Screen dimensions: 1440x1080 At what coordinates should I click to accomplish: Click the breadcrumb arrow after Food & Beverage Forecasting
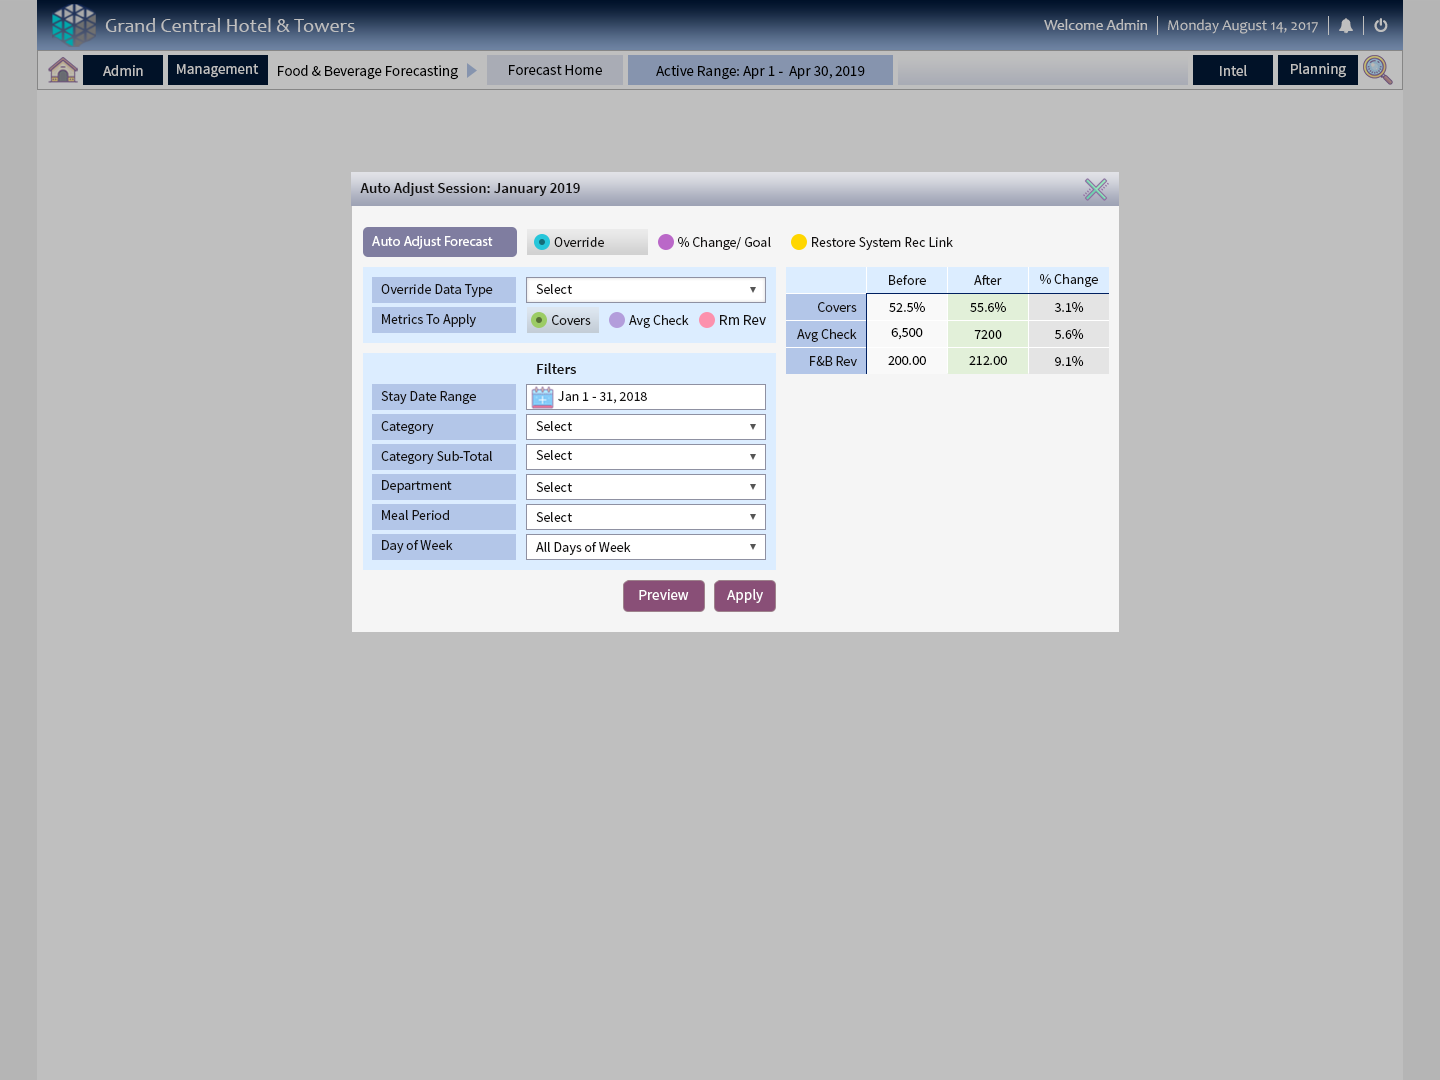click(472, 71)
